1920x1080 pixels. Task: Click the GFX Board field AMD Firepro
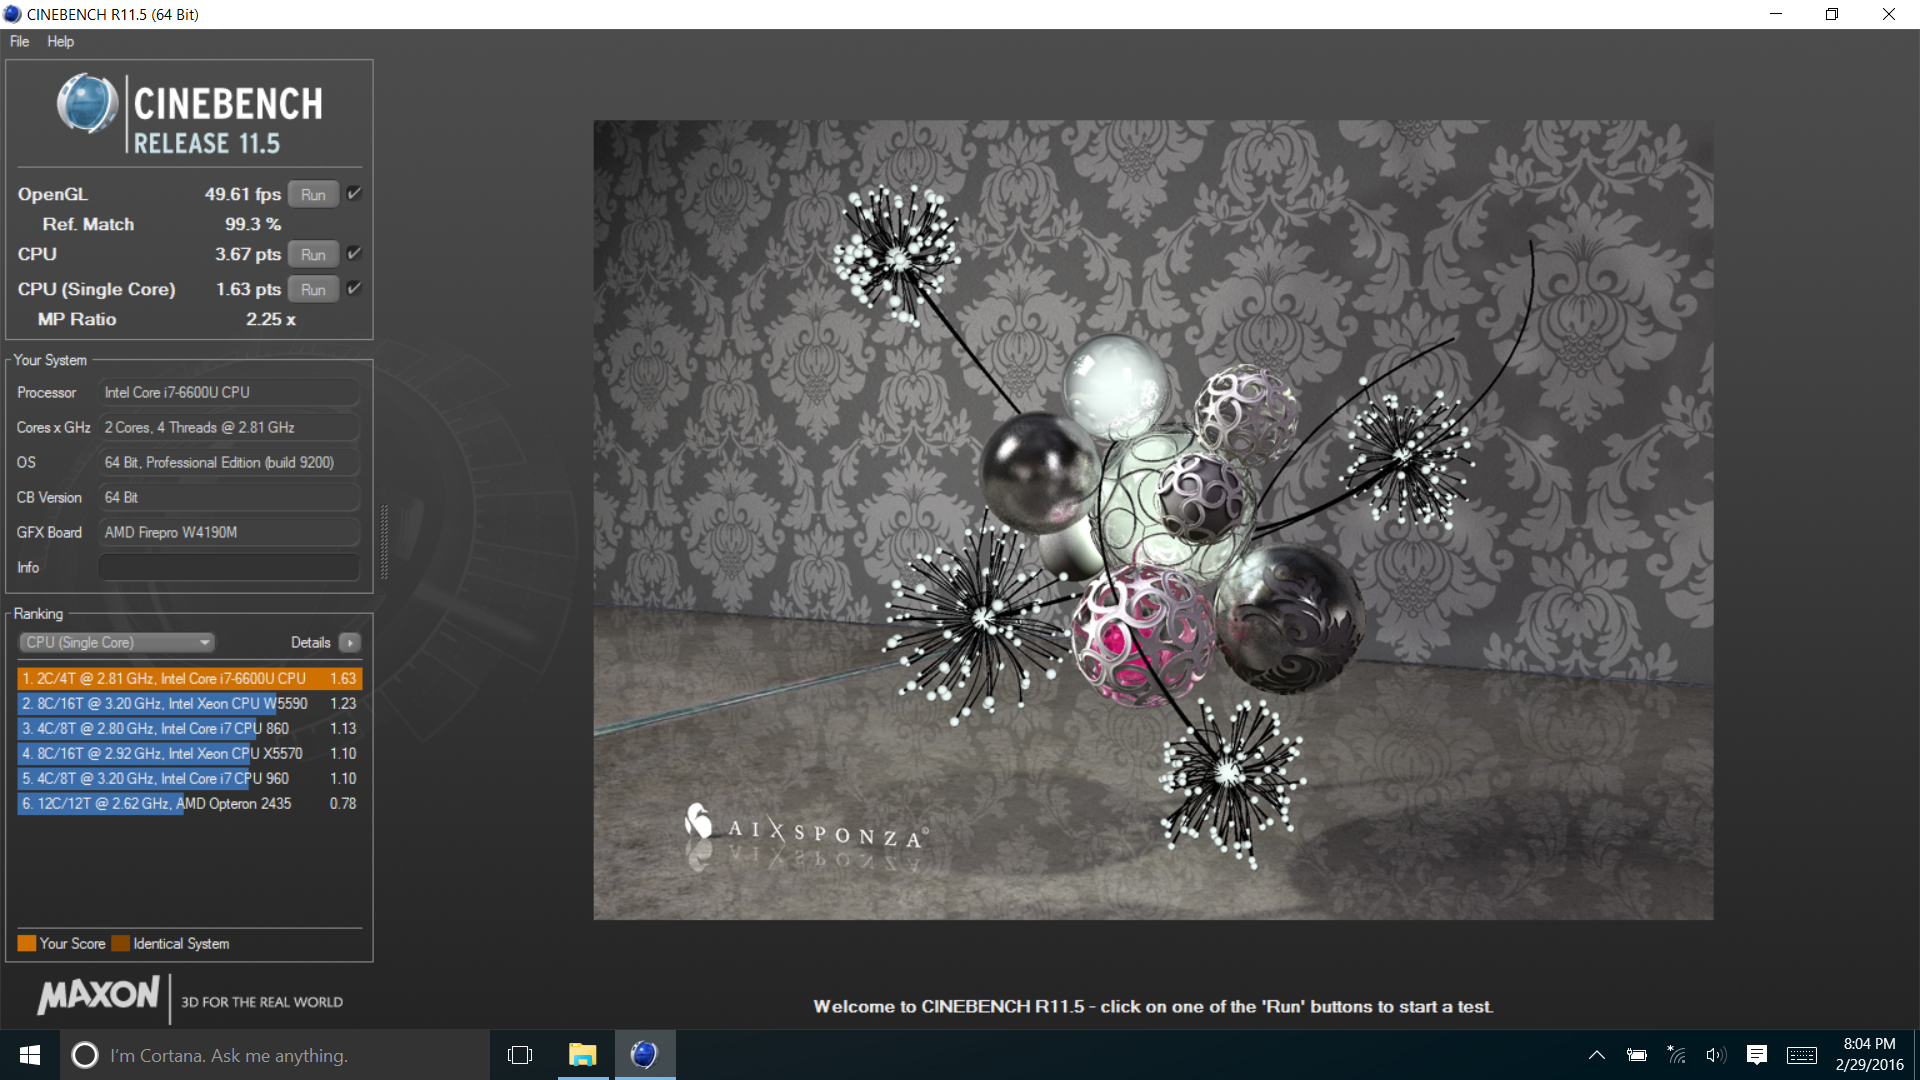pyautogui.click(x=229, y=532)
